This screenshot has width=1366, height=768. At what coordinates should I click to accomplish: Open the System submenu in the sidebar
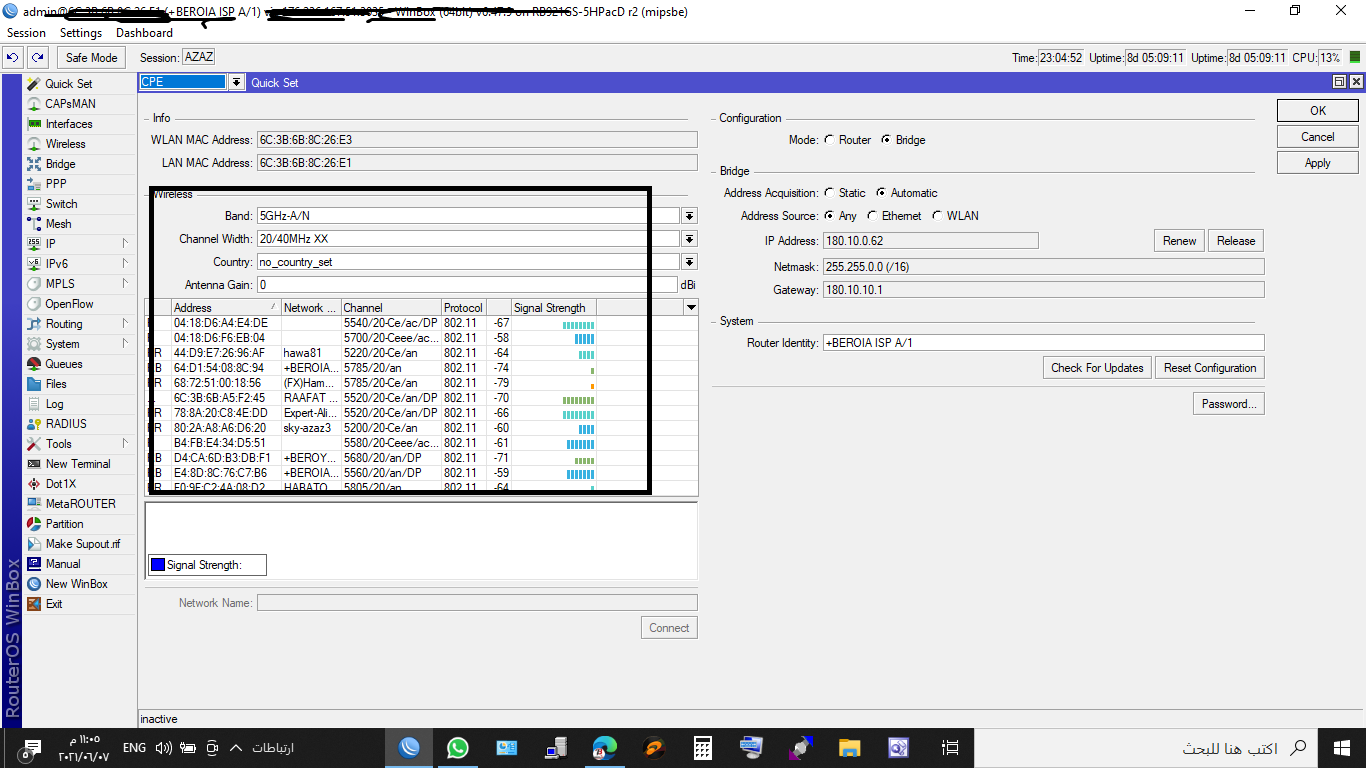80,344
